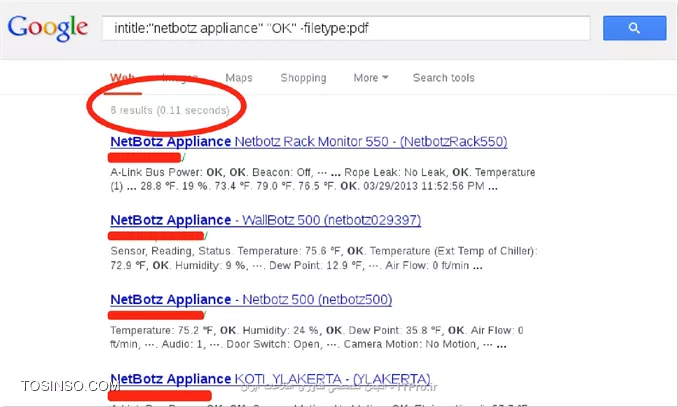
Task: Open Search tools options
Action: (x=443, y=78)
